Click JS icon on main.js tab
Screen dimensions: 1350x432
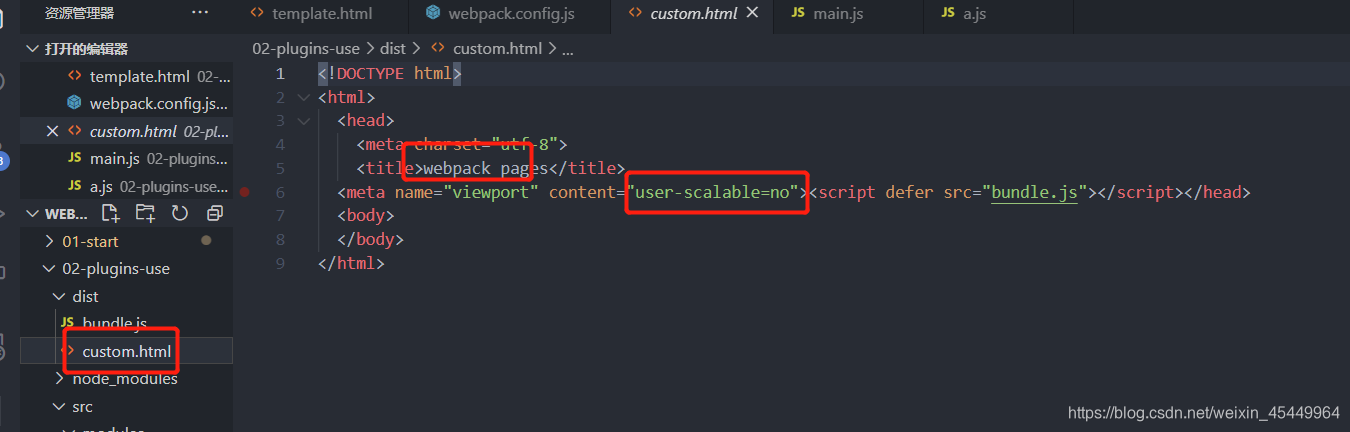[798, 13]
